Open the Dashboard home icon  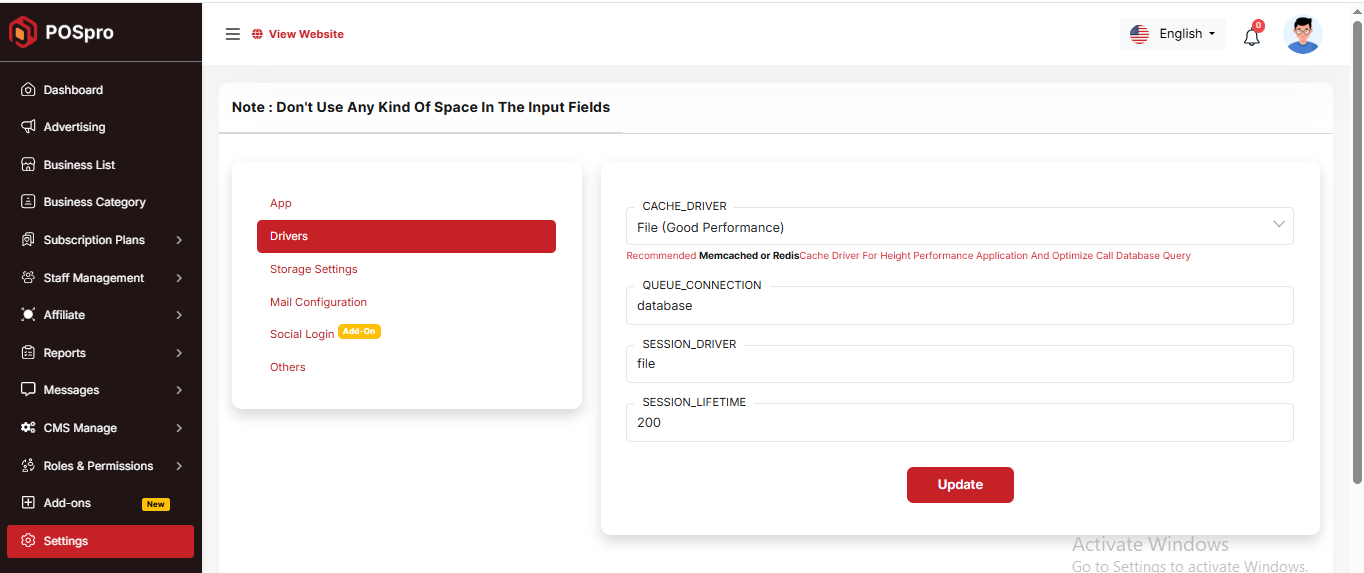click(x=28, y=90)
